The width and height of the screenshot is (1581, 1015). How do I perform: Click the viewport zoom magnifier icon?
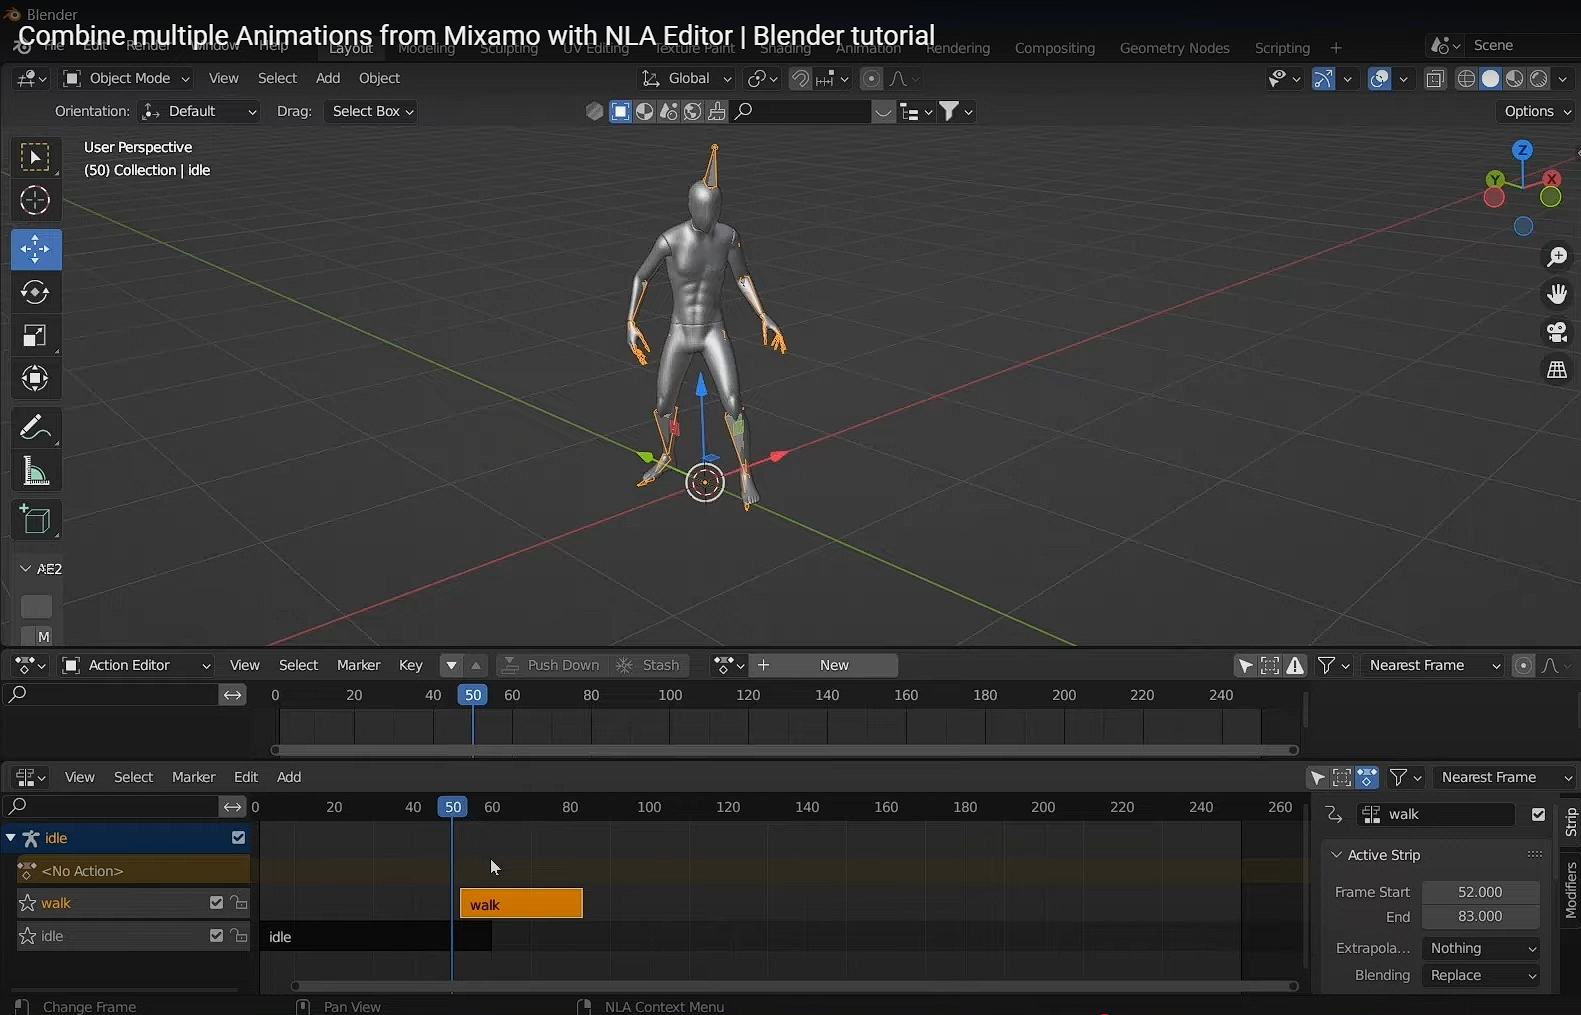point(1557,257)
